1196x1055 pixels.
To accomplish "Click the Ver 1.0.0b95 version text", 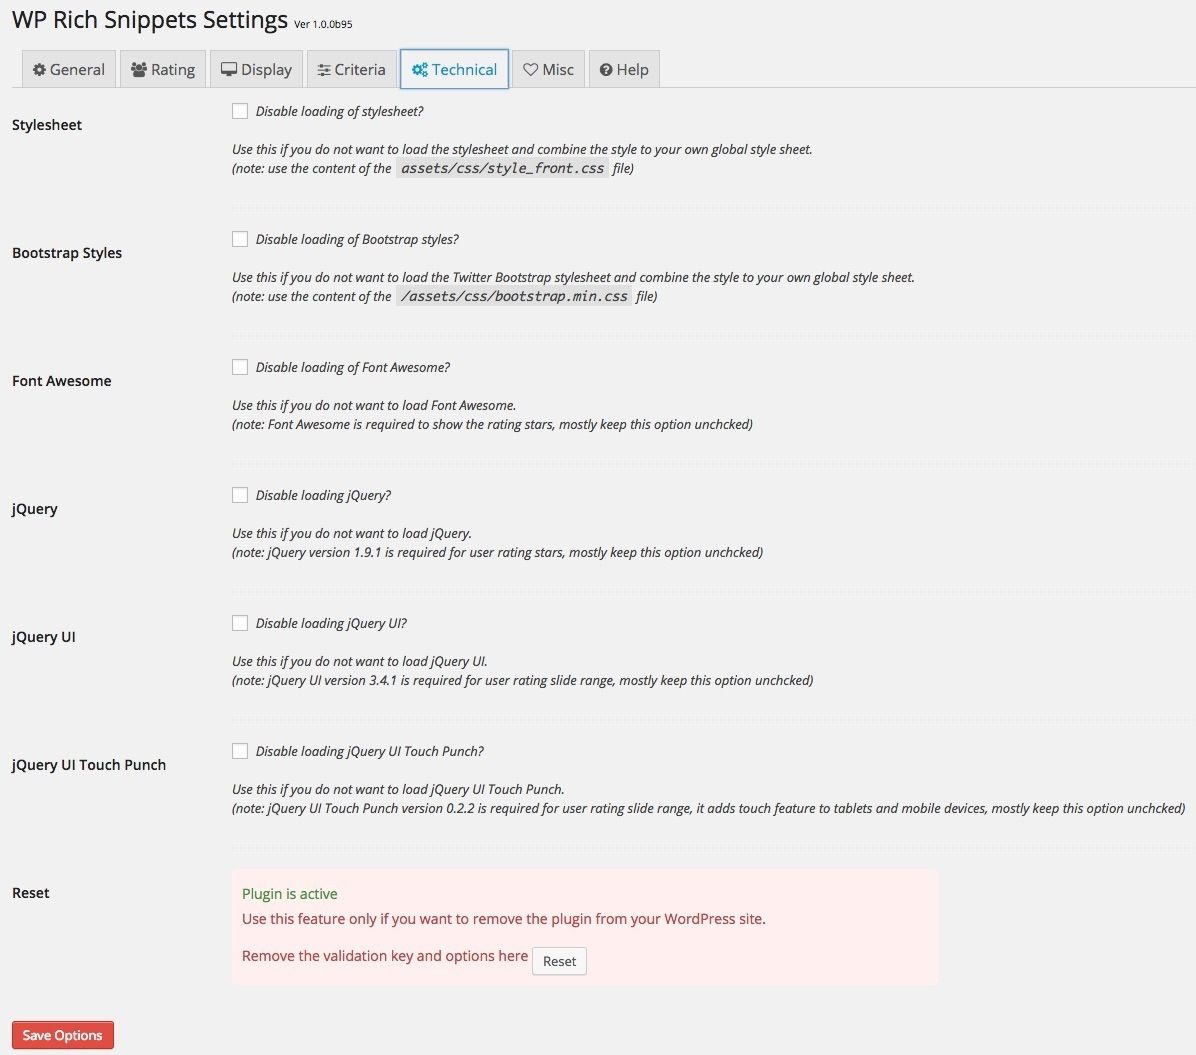I will (x=323, y=24).
